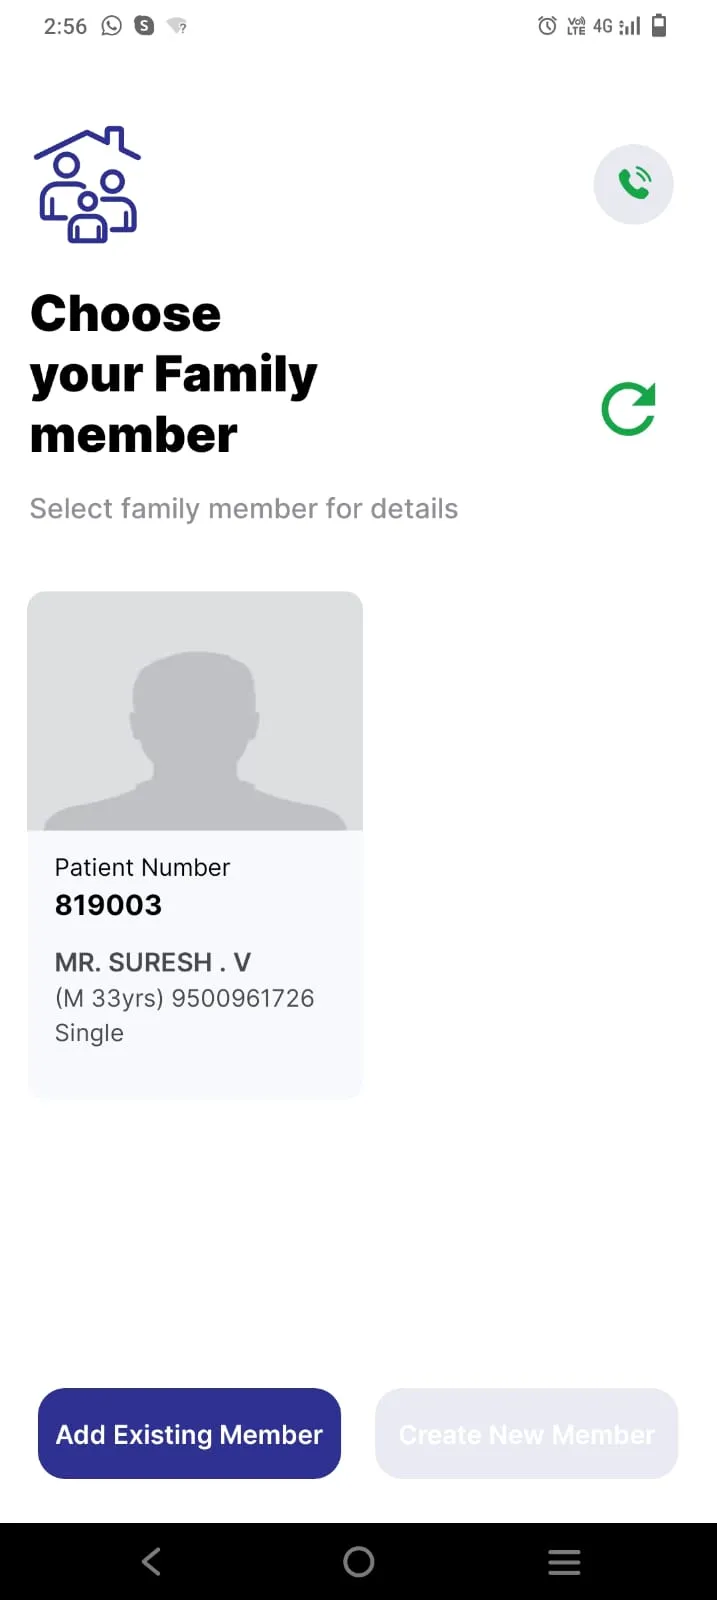Choose family member MR. SURESH . V
717x1600 pixels.
(x=153, y=962)
